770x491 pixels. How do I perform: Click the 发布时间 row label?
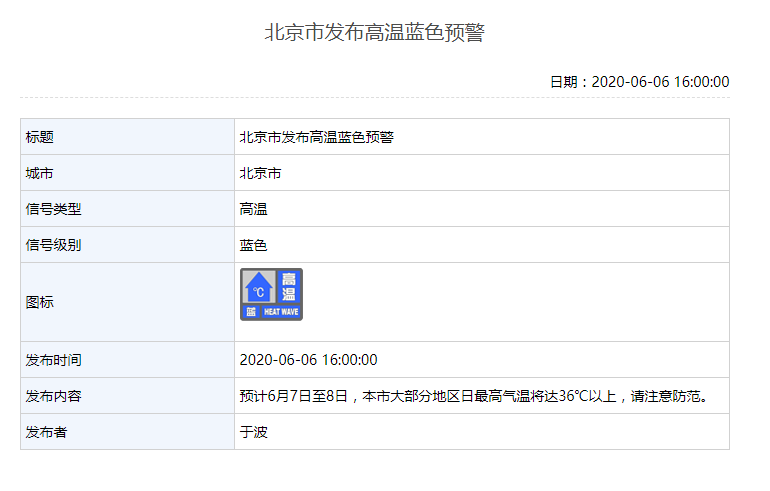tap(54, 360)
